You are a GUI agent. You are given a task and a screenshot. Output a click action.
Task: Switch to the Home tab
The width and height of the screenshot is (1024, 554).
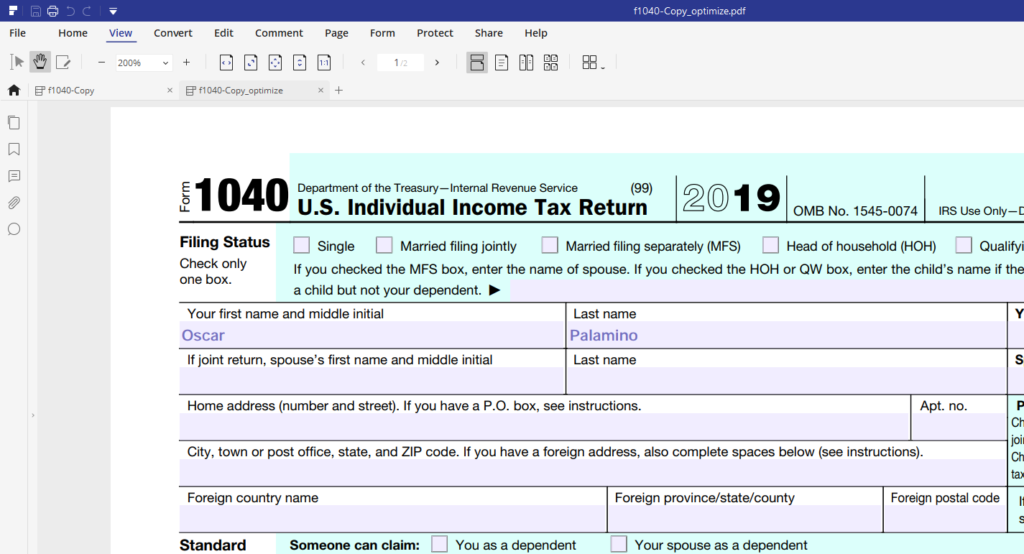click(72, 33)
